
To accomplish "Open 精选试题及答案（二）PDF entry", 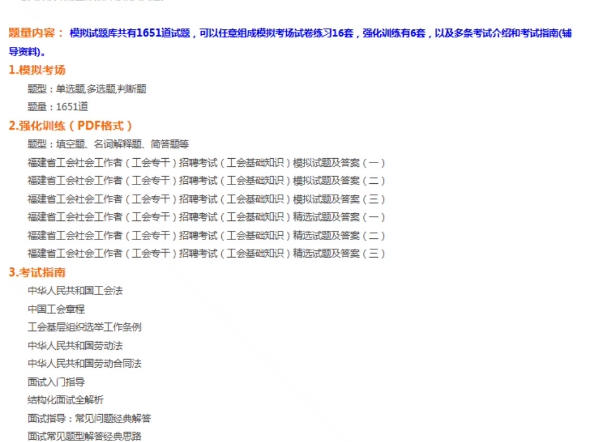I will tap(206, 235).
